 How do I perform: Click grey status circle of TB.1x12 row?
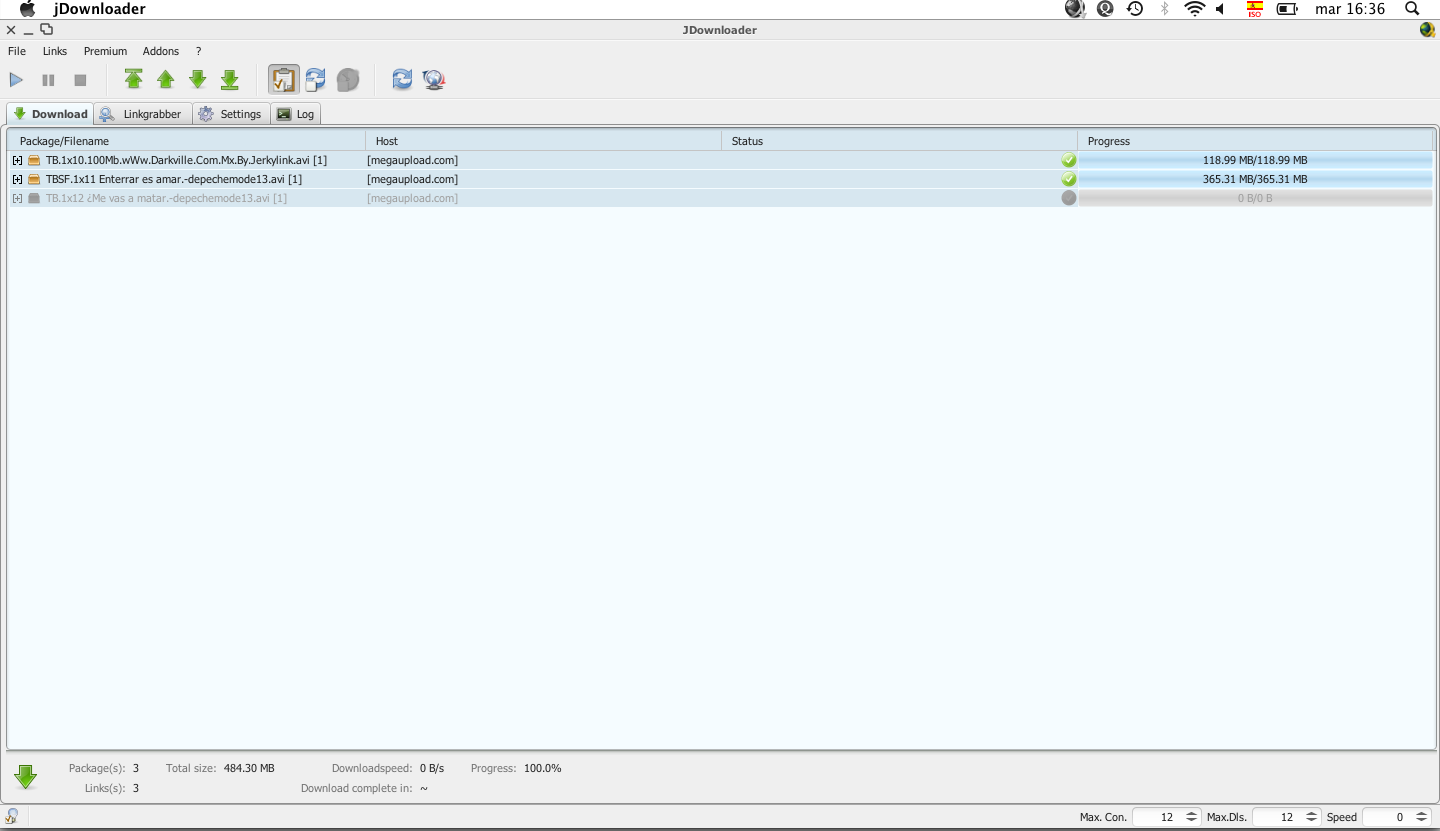1069,198
